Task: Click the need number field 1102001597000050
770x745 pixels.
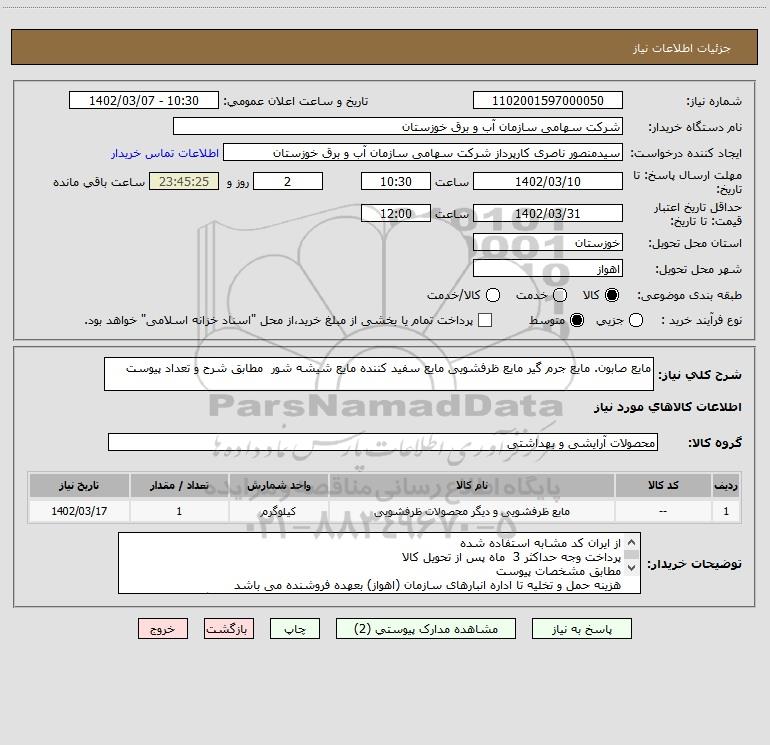Action: [x=548, y=100]
